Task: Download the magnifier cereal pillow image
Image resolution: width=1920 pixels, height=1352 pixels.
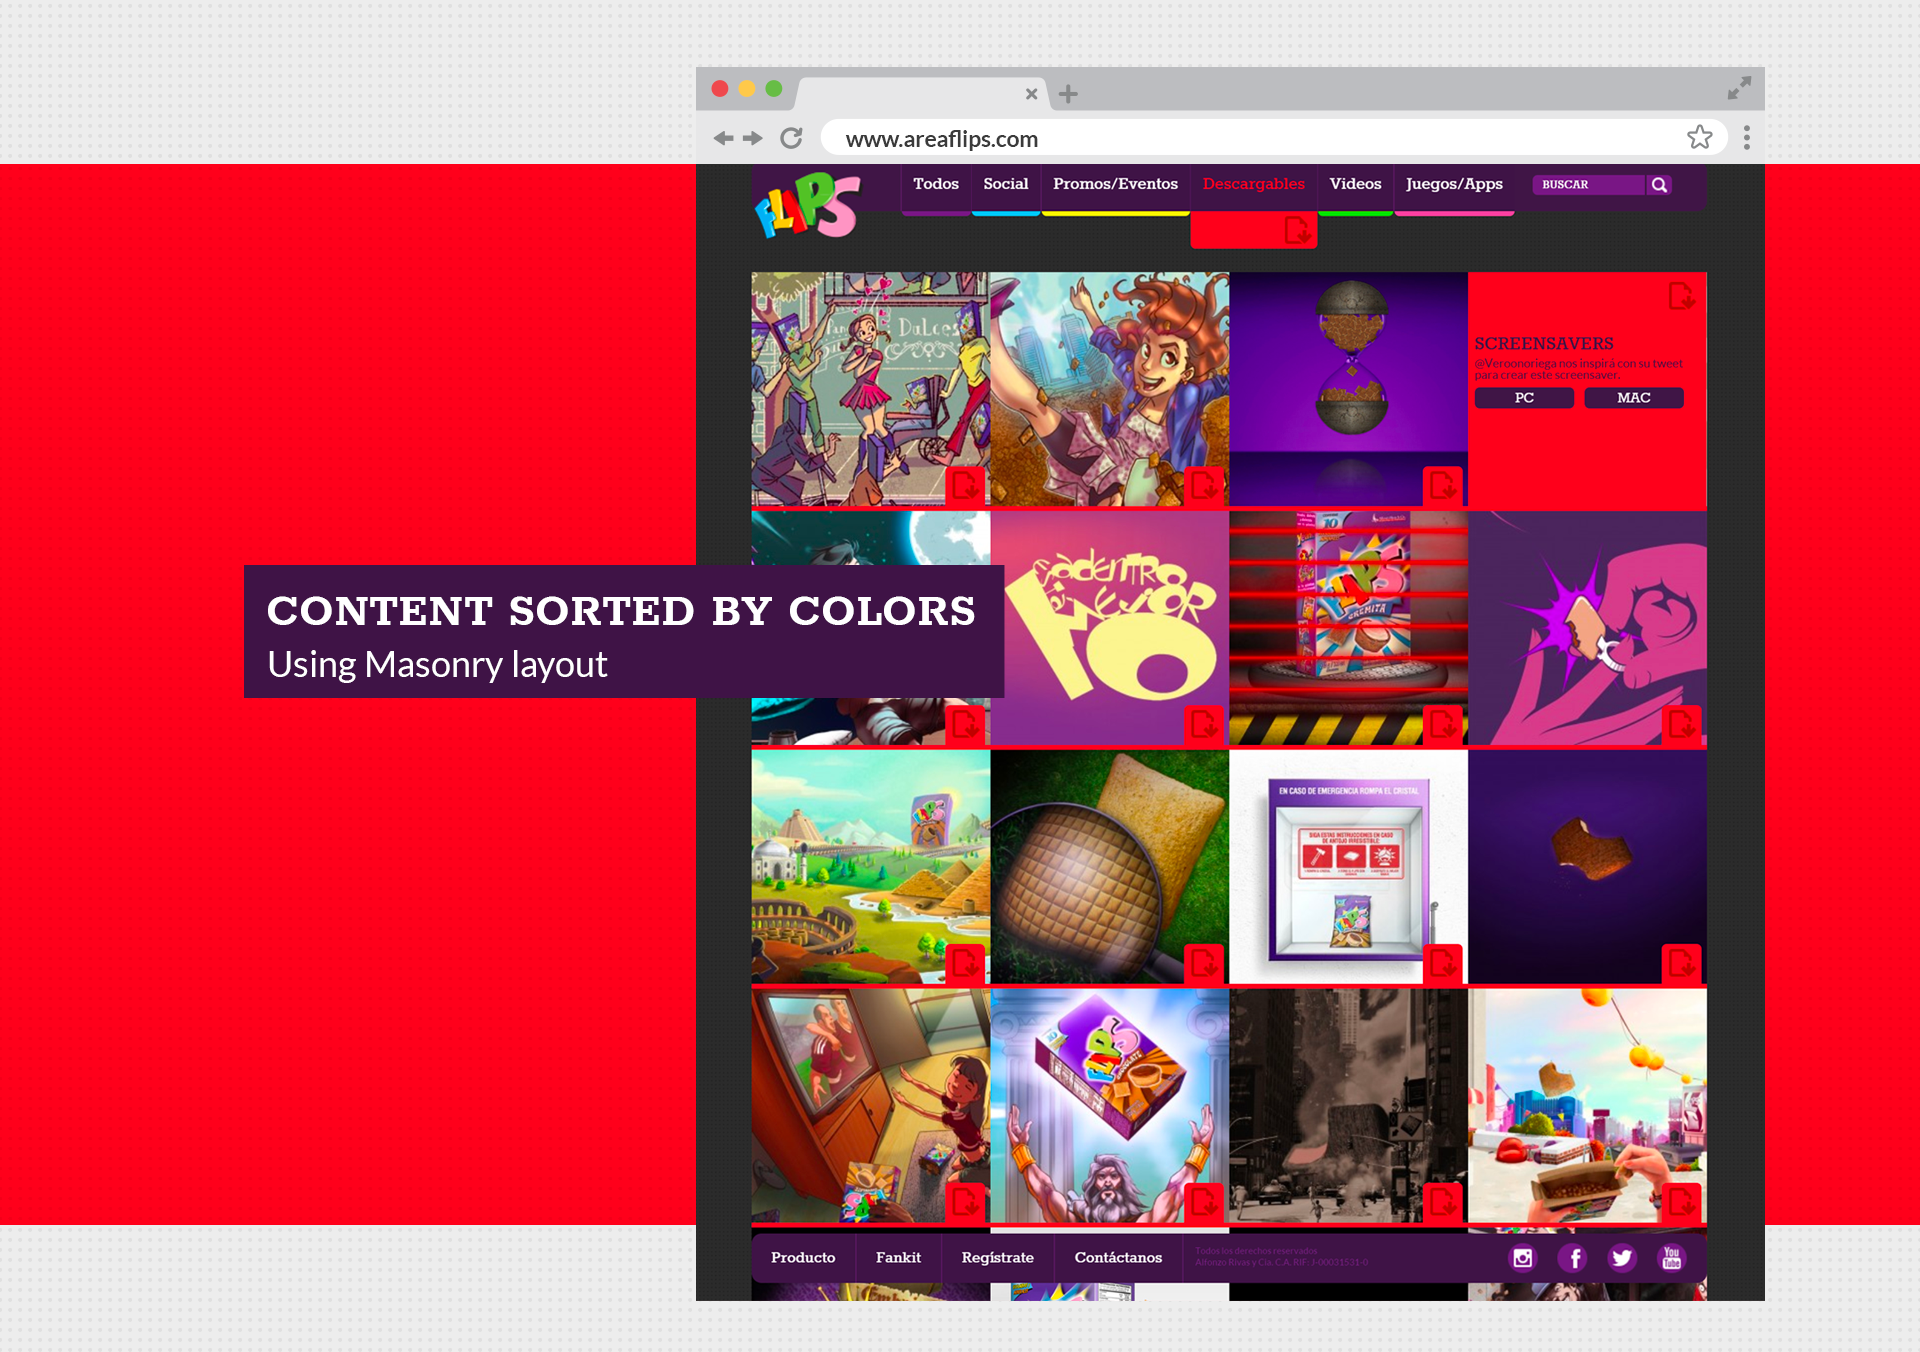Action: point(1204,964)
